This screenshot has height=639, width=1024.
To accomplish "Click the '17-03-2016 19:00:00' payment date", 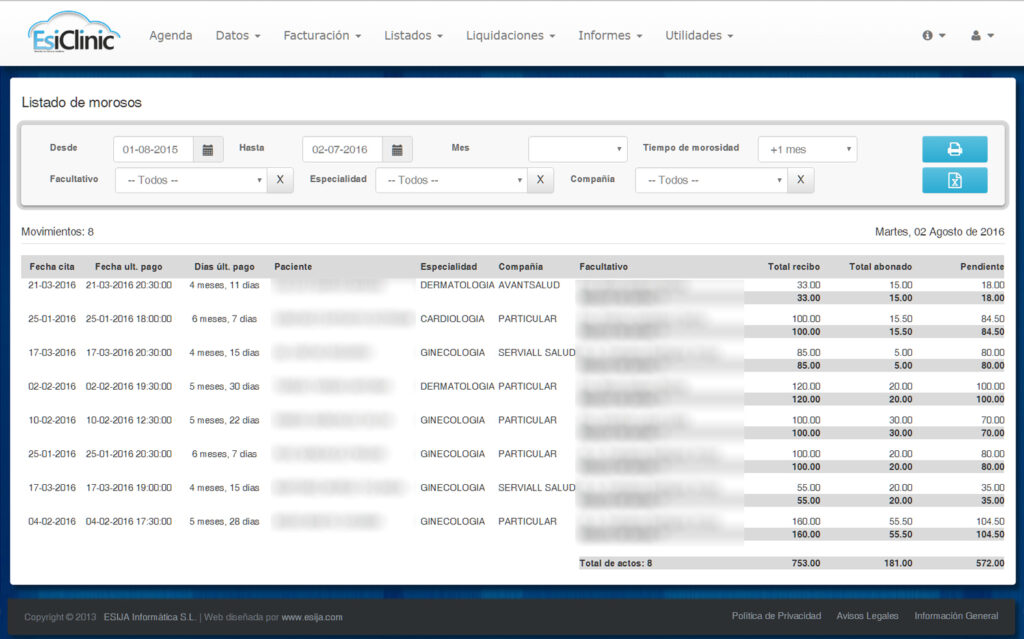I will pyautogui.click(x=129, y=487).
